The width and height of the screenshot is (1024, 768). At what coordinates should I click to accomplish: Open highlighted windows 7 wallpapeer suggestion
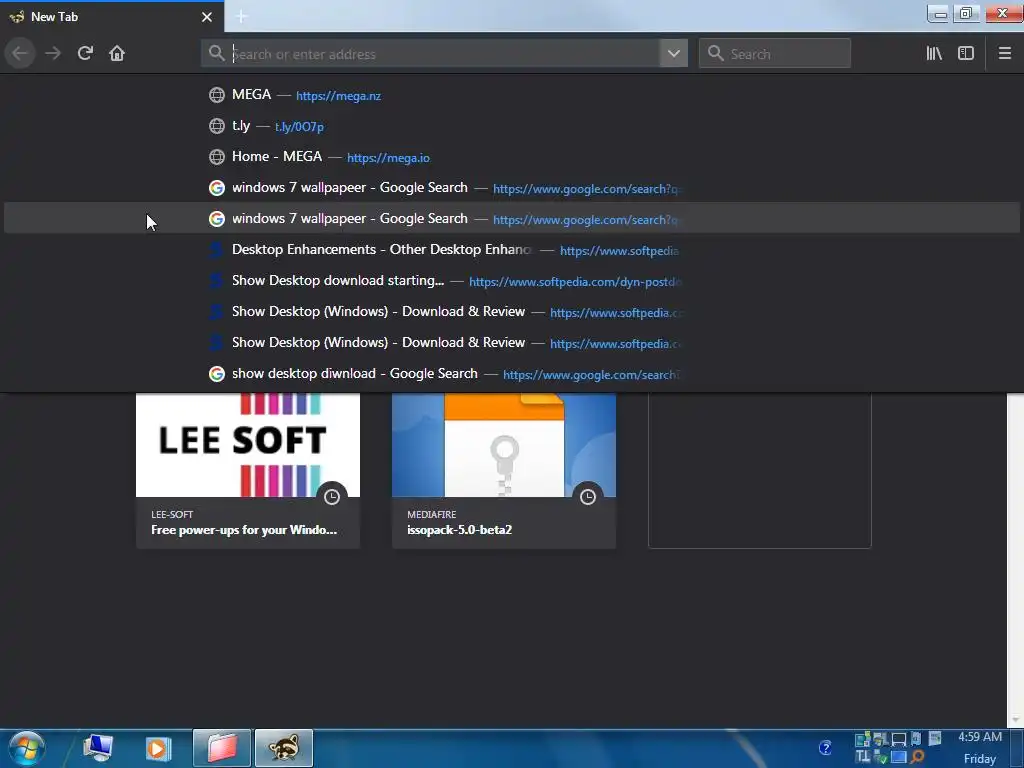tap(512, 219)
